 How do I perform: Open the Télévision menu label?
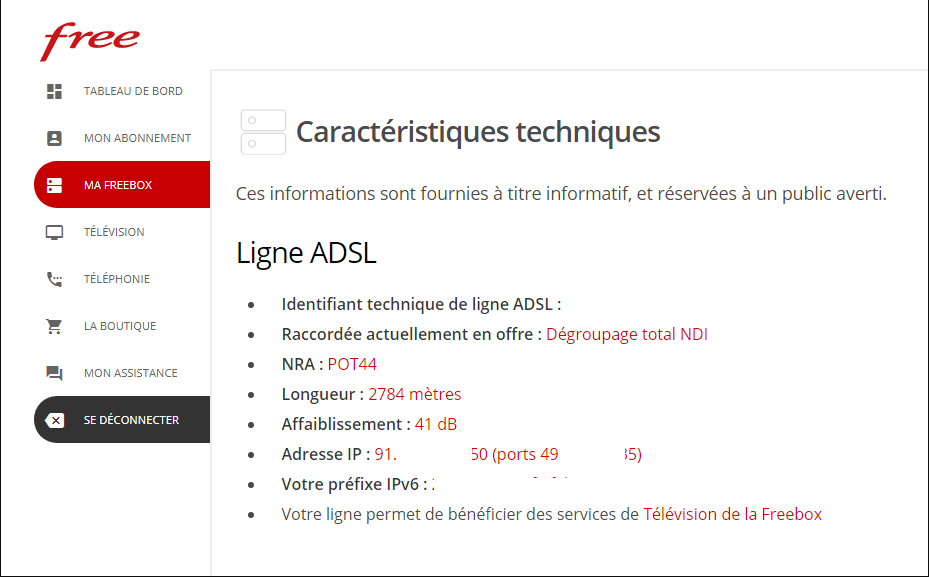[x=114, y=232]
